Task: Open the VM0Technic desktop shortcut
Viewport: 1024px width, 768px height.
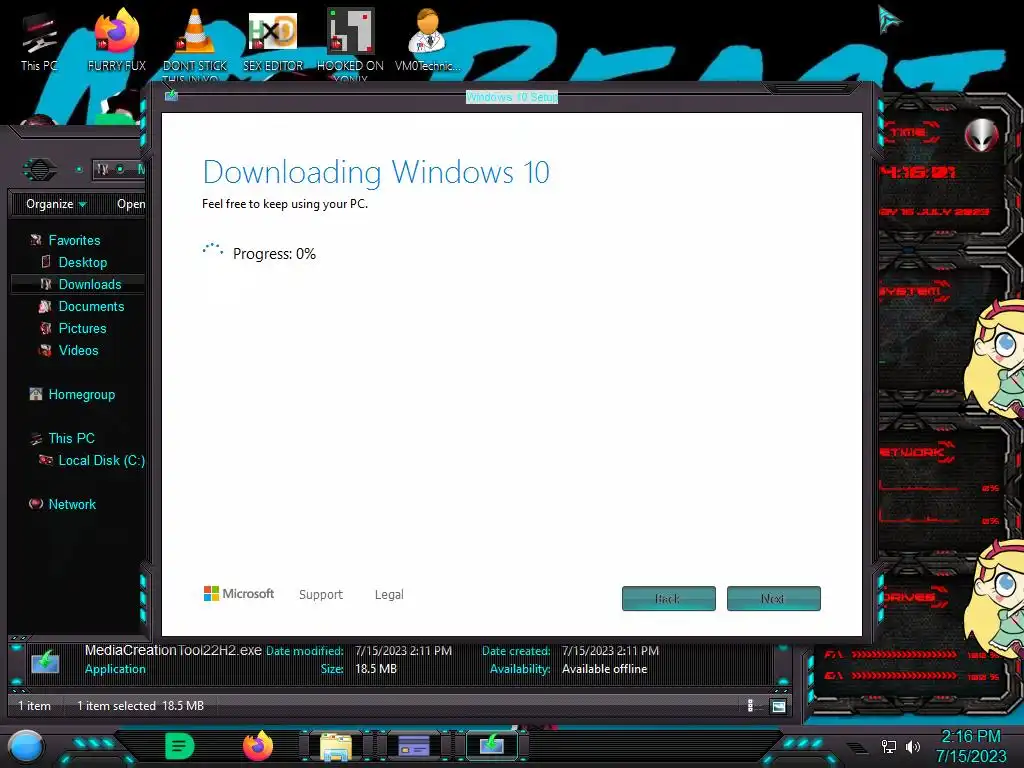Action: pyautogui.click(x=427, y=40)
